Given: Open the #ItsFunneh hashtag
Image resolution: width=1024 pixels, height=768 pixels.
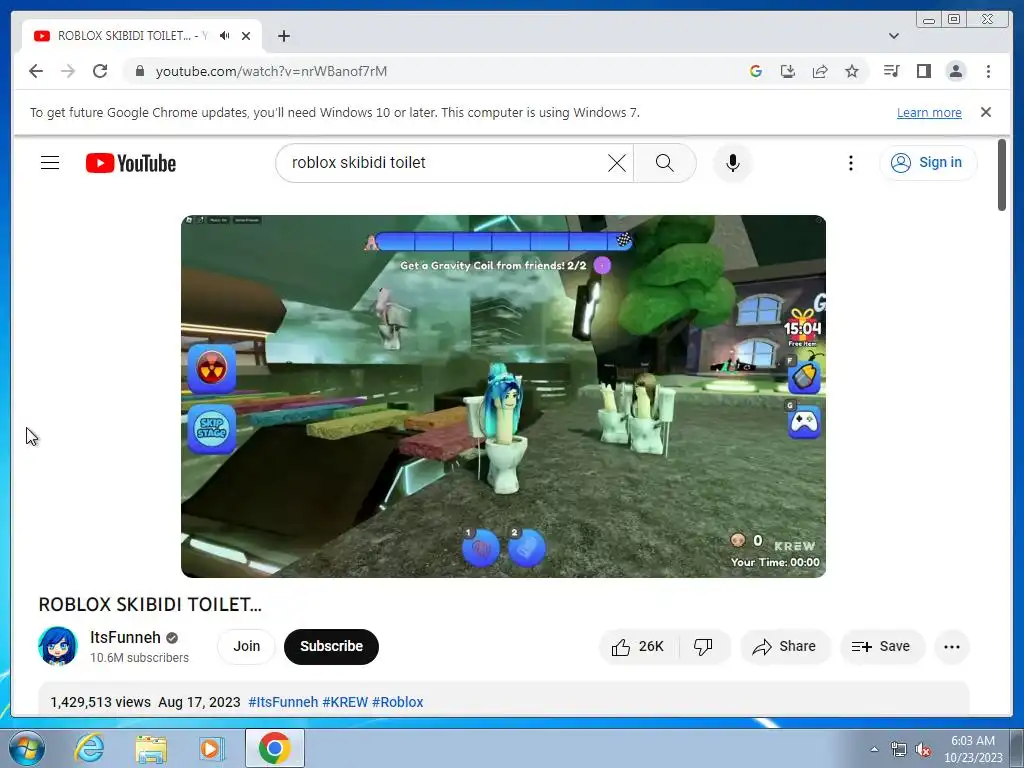Looking at the screenshot, I should (x=283, y=702).
